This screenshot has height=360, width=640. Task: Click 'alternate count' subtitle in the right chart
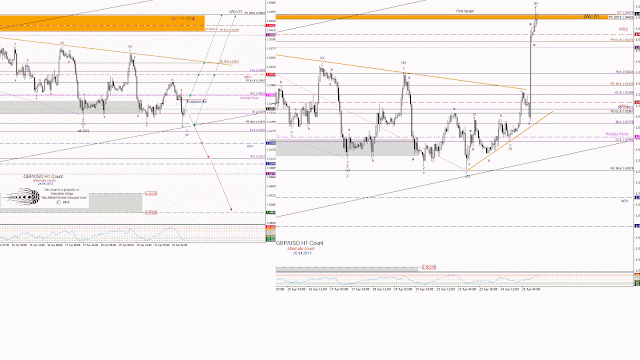tap(301, 249)
